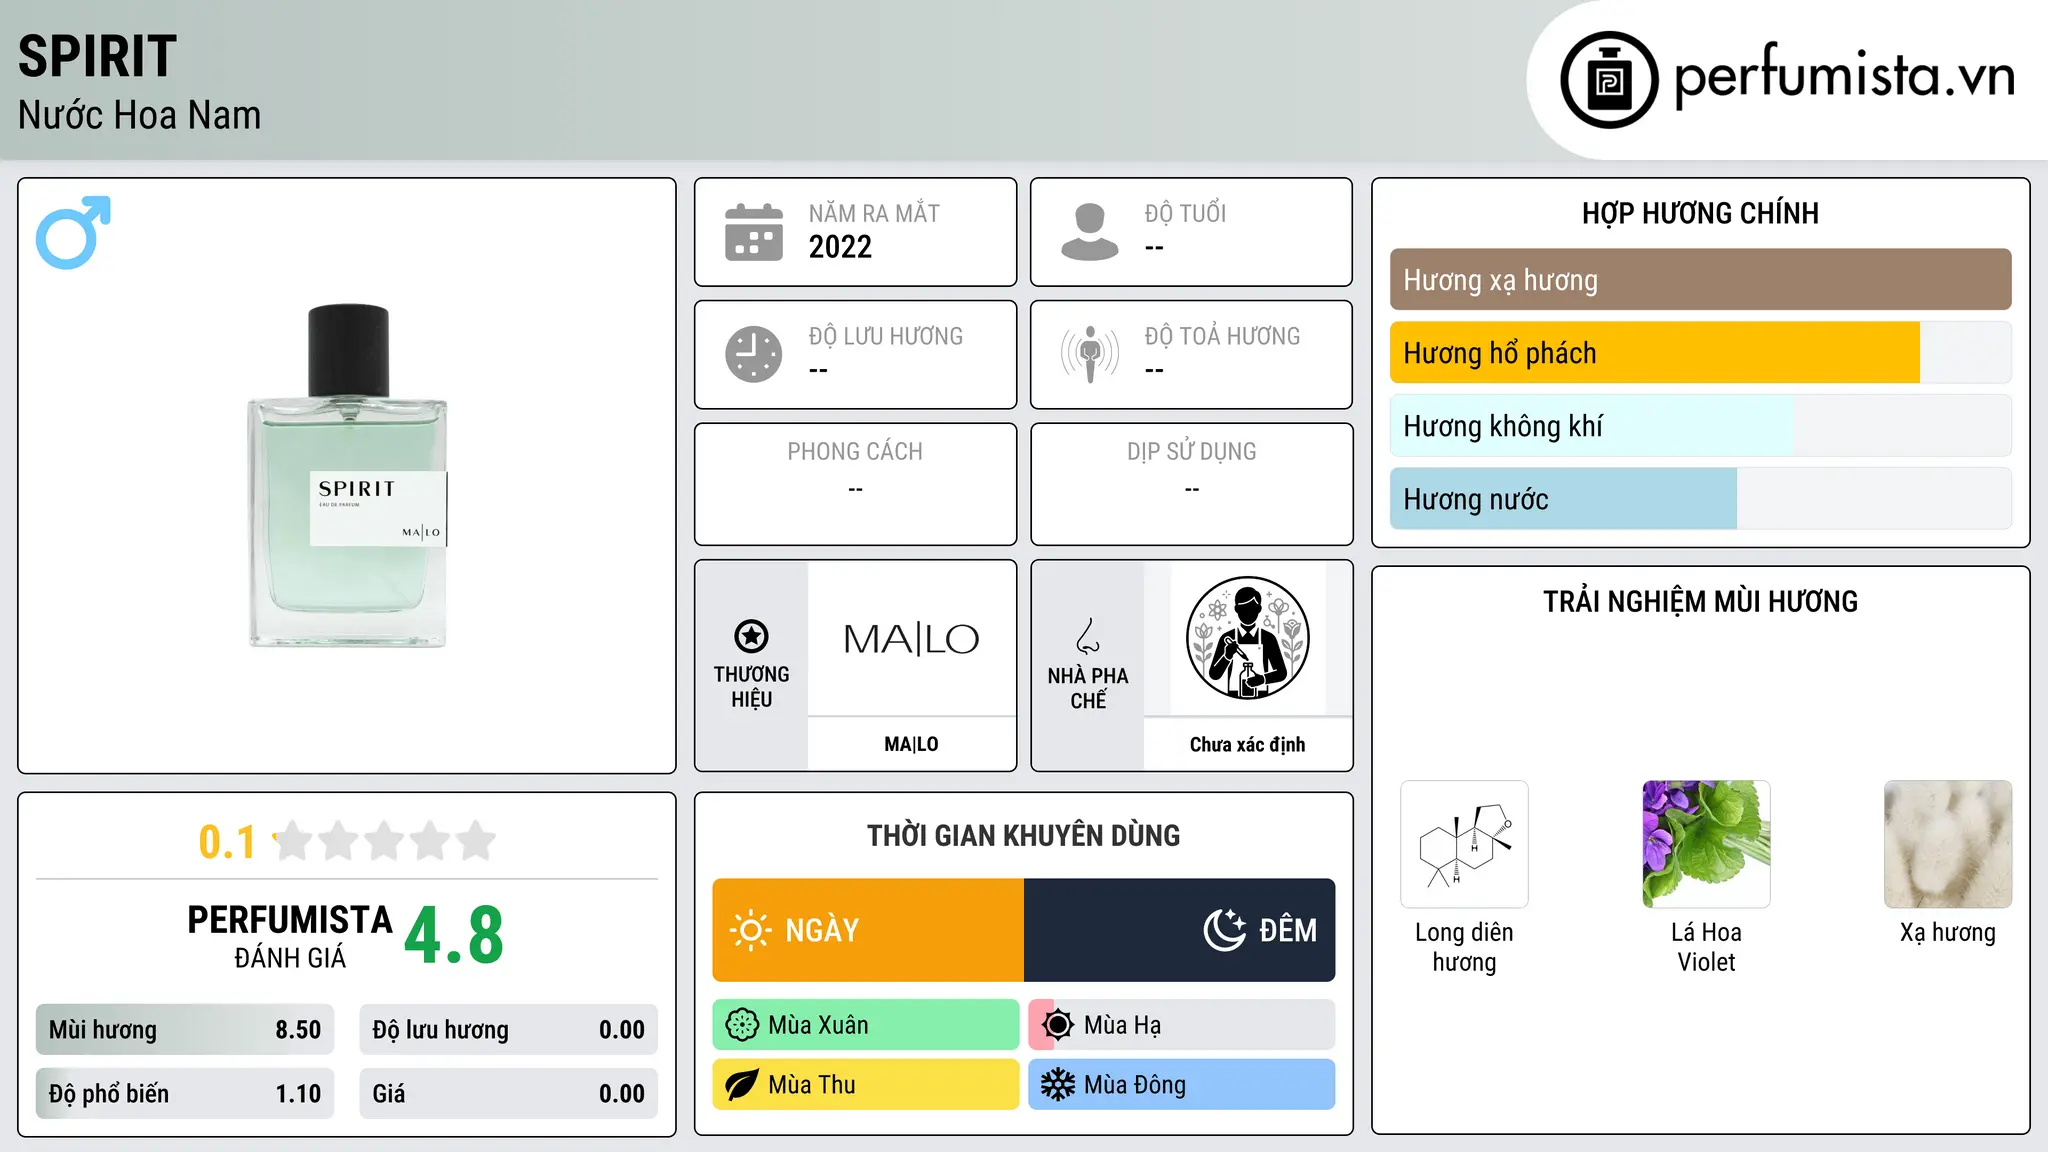Click the Đêm nighttime segment

click(1180, 930)
